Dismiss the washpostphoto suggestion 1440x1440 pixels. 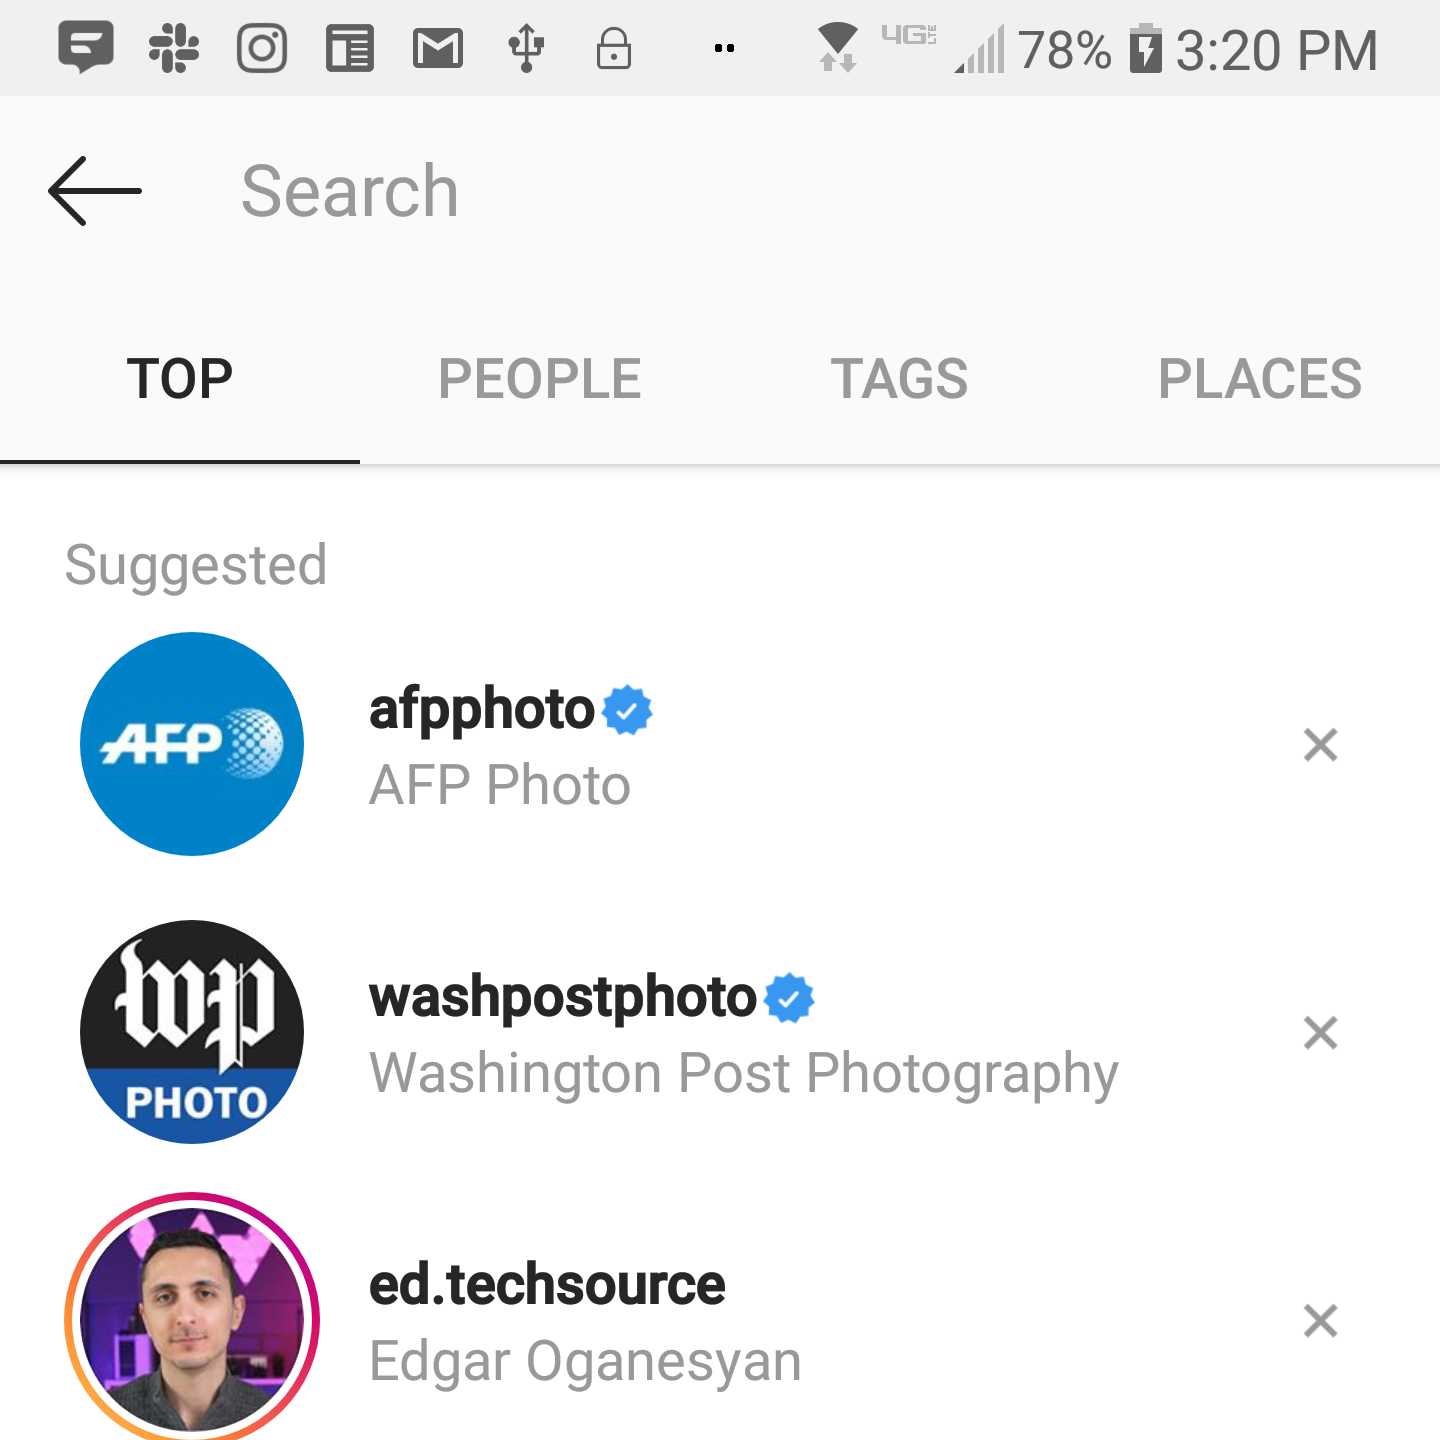[1320, 1033]
